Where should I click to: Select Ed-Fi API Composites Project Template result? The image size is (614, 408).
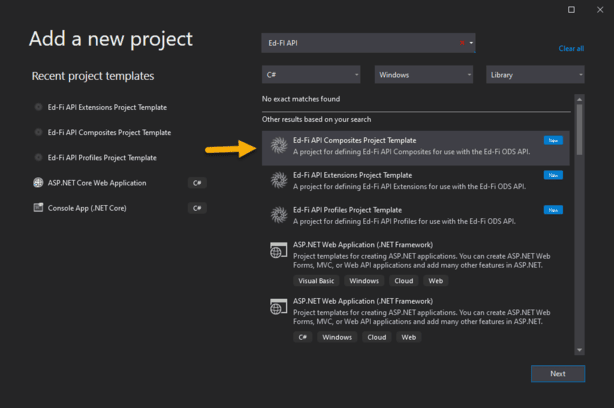tap(415, 148)
